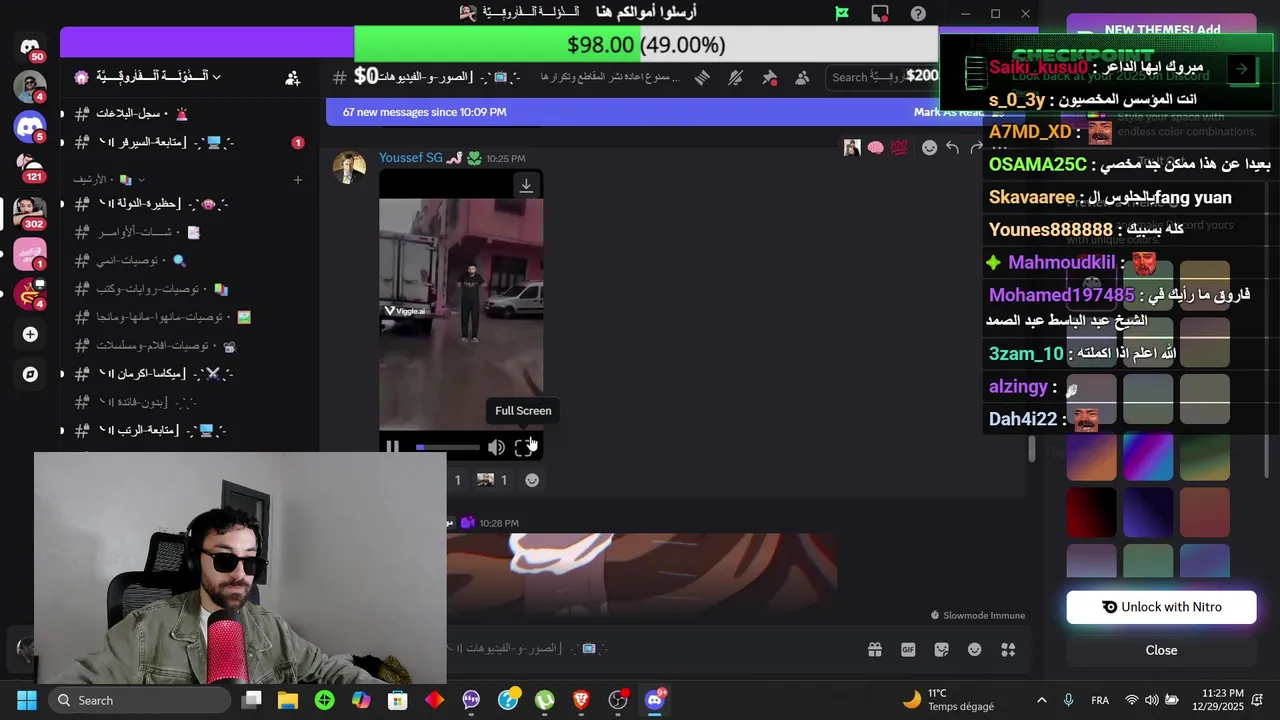This screenshot has width=1280, height=720.
Task: Open Microsoft Store from taskbar
Action: pos(398,700)
